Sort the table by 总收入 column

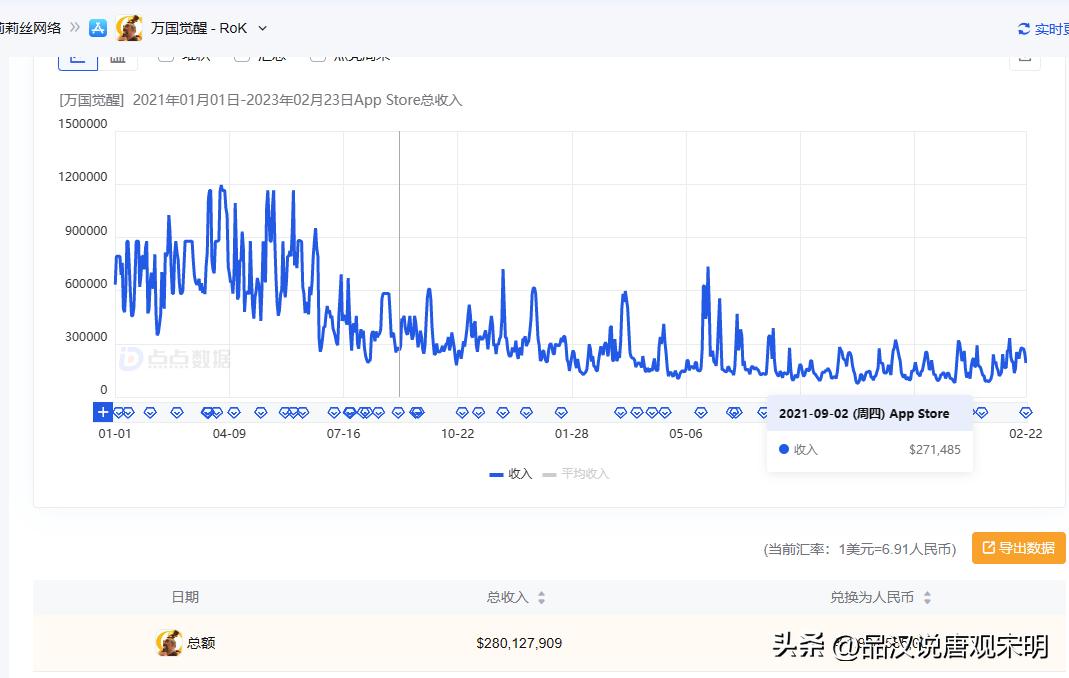point(539,596)
